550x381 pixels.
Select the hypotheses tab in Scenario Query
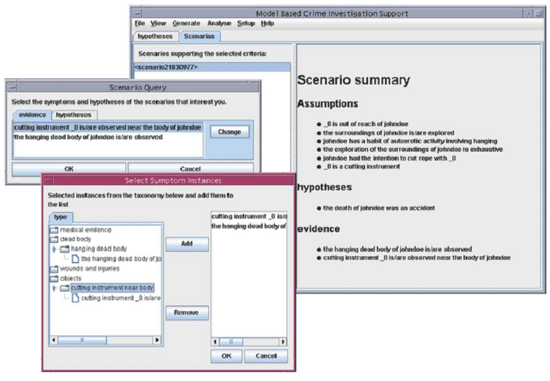(74, 115)
